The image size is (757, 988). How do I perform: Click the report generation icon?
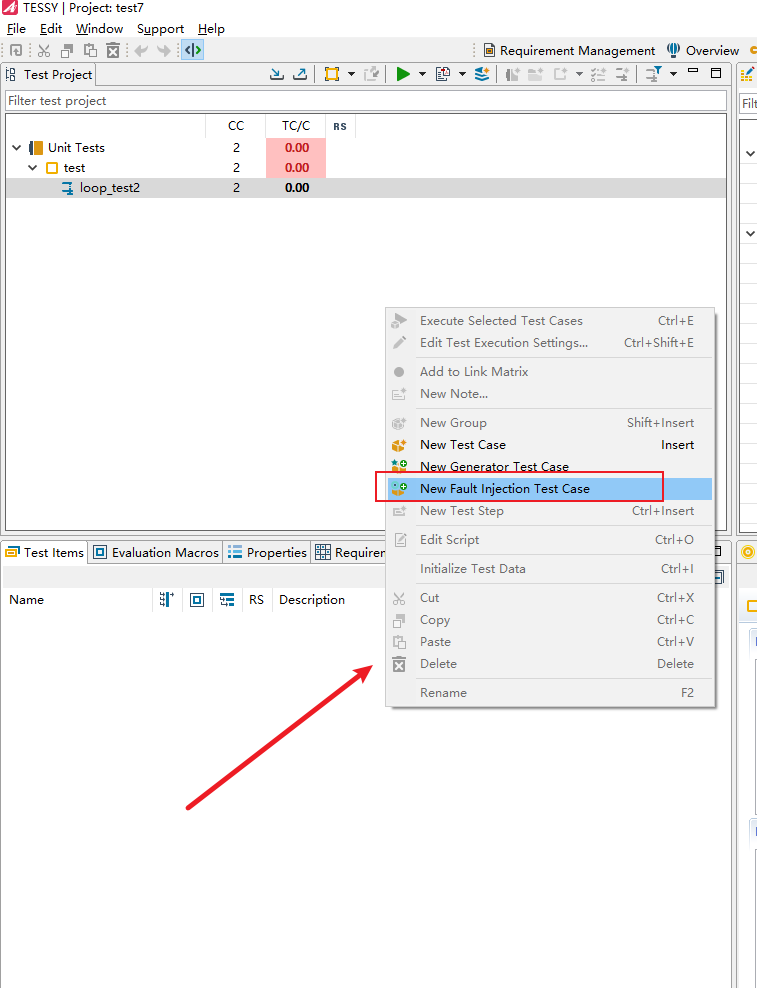(x=443, y=74)
